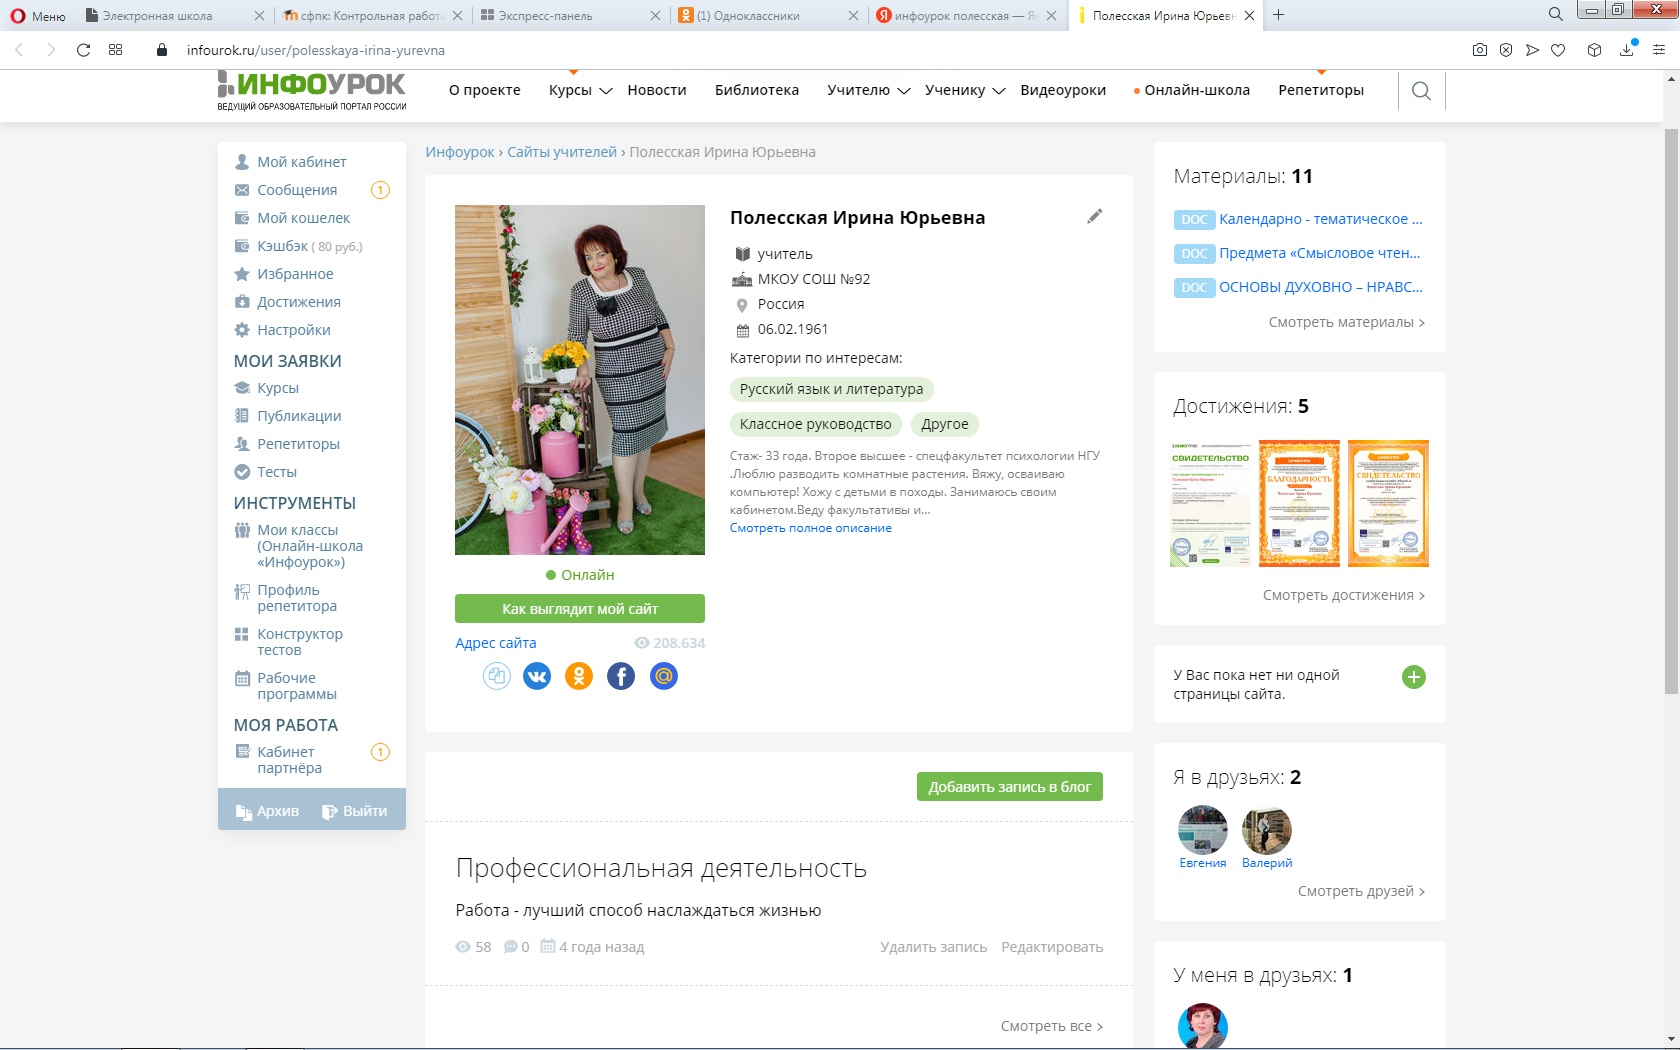The image size is (1680, 1050).
Task: Open Смотреть полное описание link
Action: (810, 528)
